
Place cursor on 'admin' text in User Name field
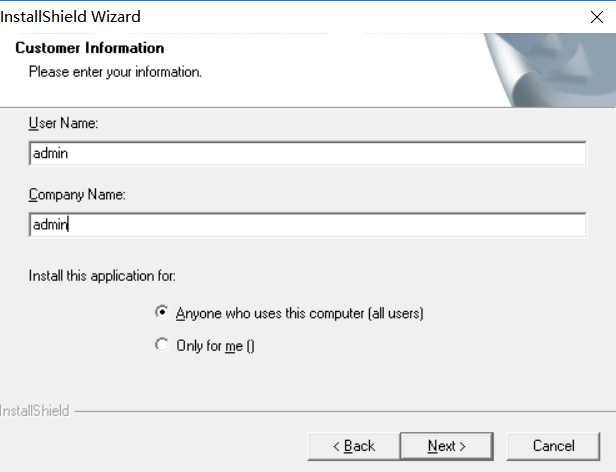tap(50, 154)
